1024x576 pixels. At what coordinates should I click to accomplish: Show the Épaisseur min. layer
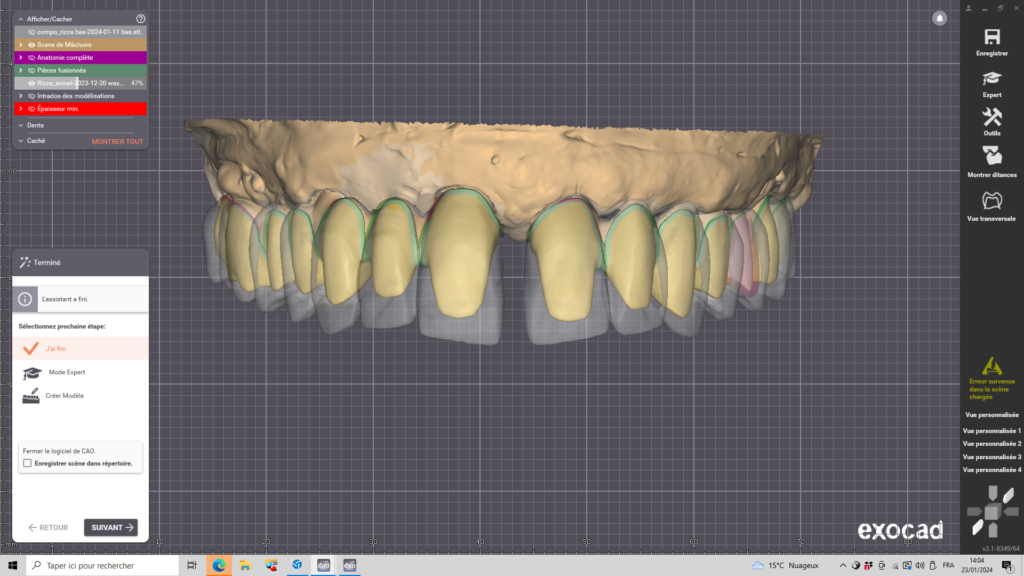[32, 109]
